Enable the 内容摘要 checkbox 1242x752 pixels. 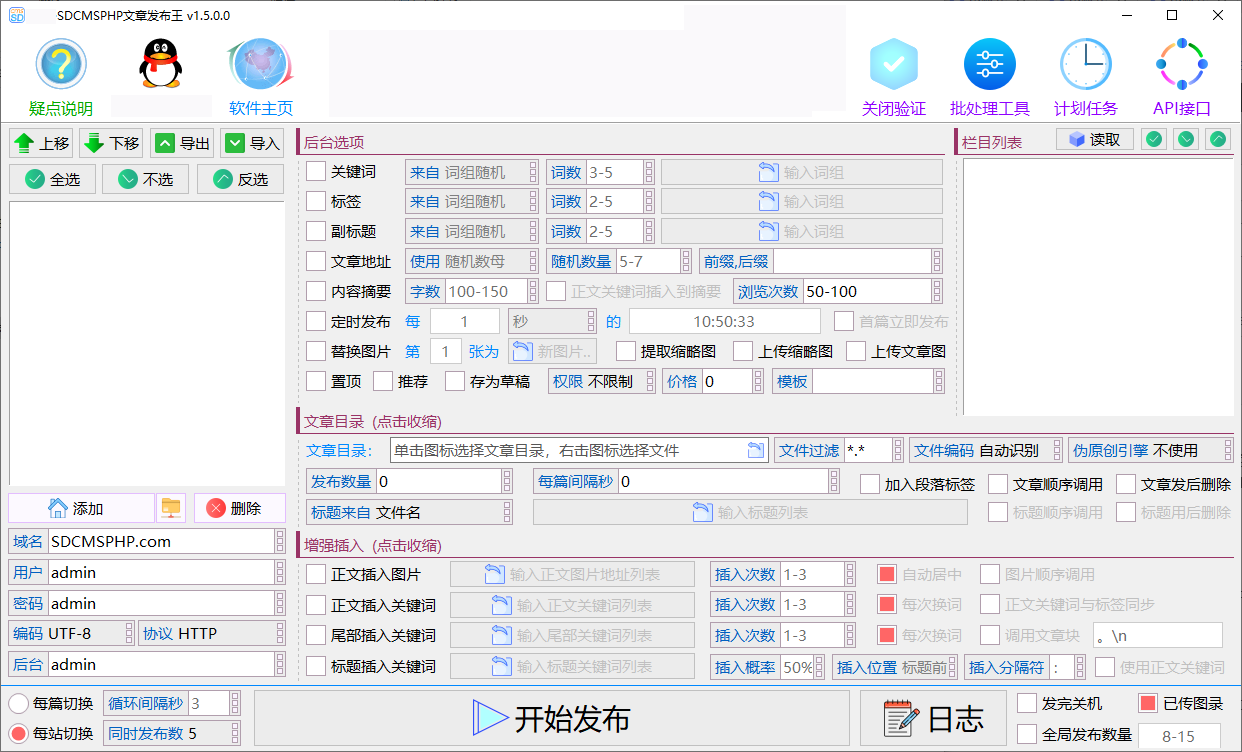pos(316,292)
